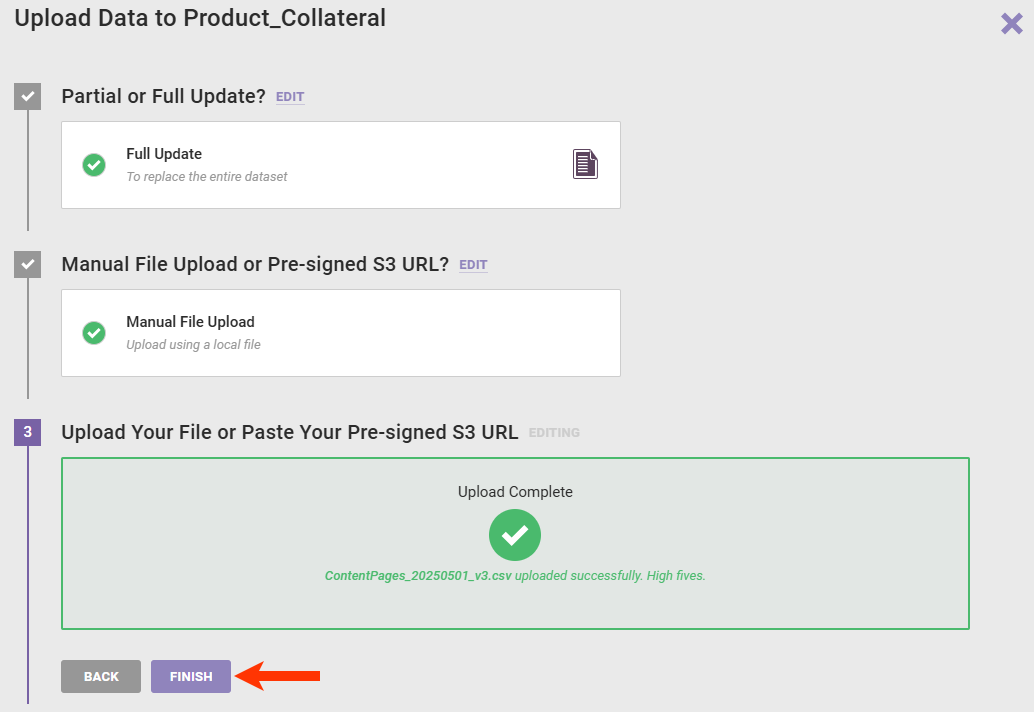
Task: Close the Upload Data dialog
Action: (1011, 23)
